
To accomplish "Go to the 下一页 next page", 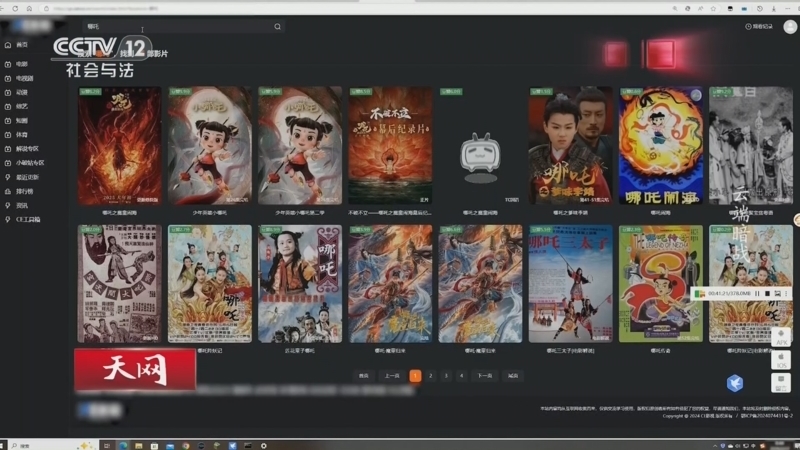I will (485, 376).
